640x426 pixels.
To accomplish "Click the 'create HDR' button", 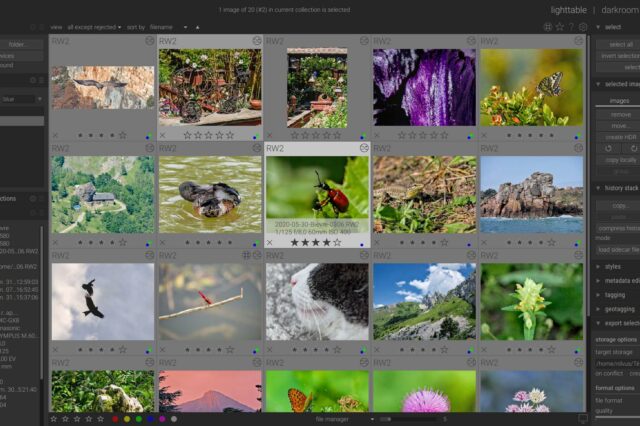I will (620, 135).
